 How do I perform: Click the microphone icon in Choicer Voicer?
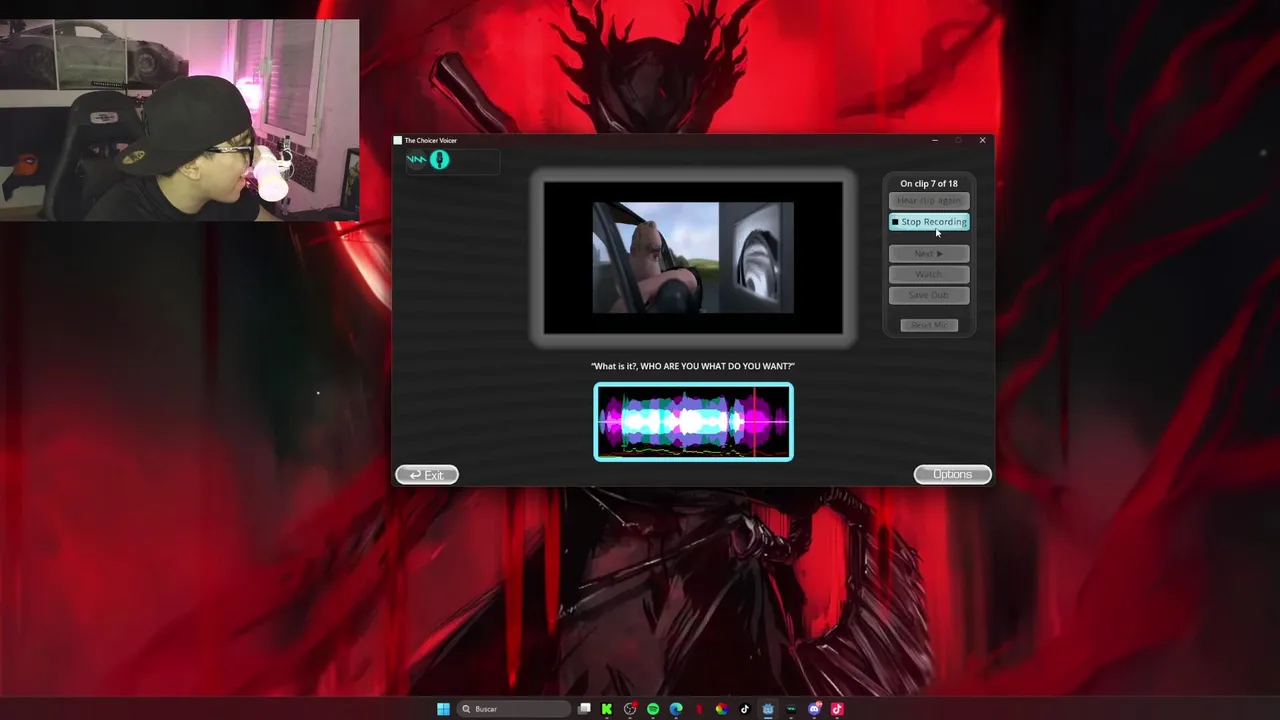tap(440, 160)
